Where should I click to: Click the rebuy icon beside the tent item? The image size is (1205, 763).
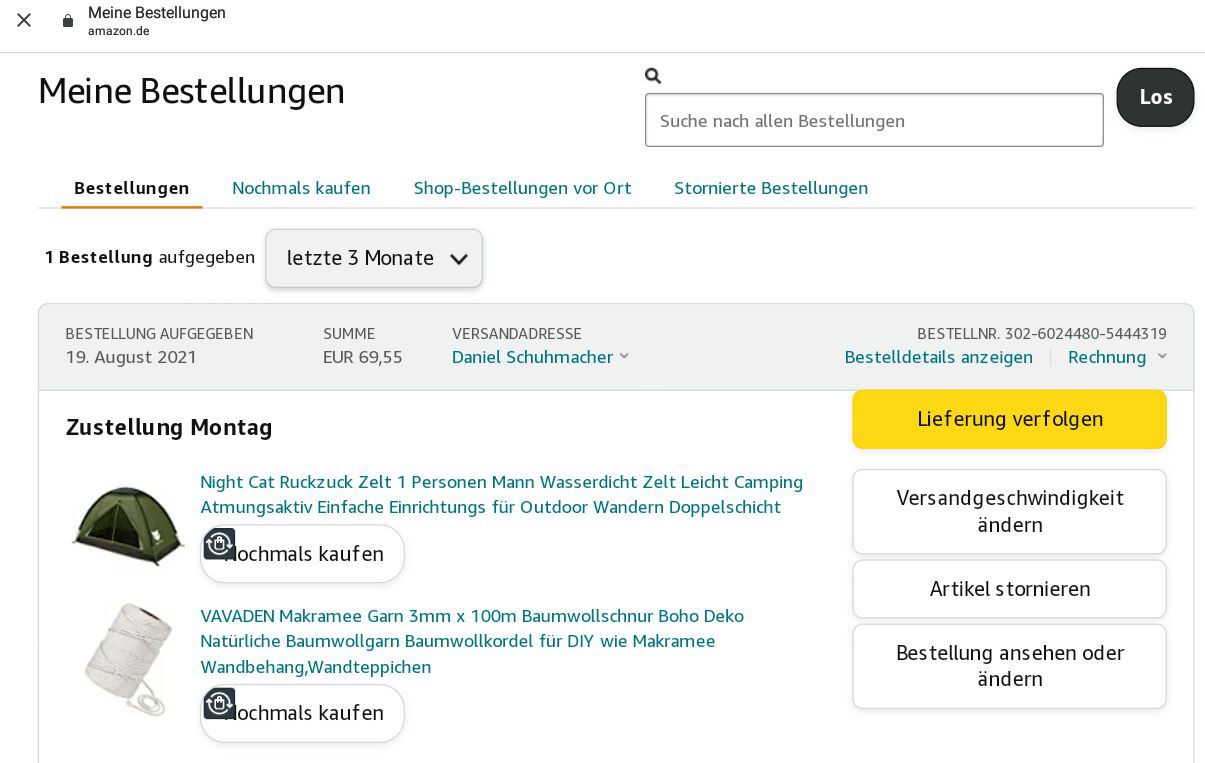(x=219, y=544)
